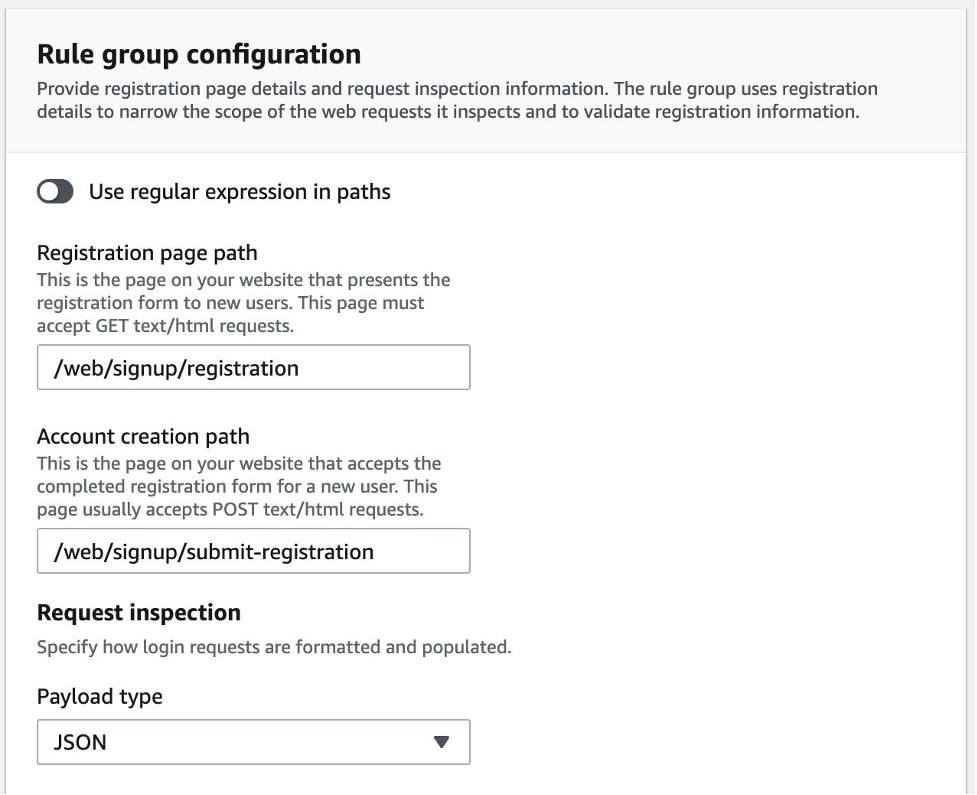Open the Payload type dropdown

tap(253, 743)
